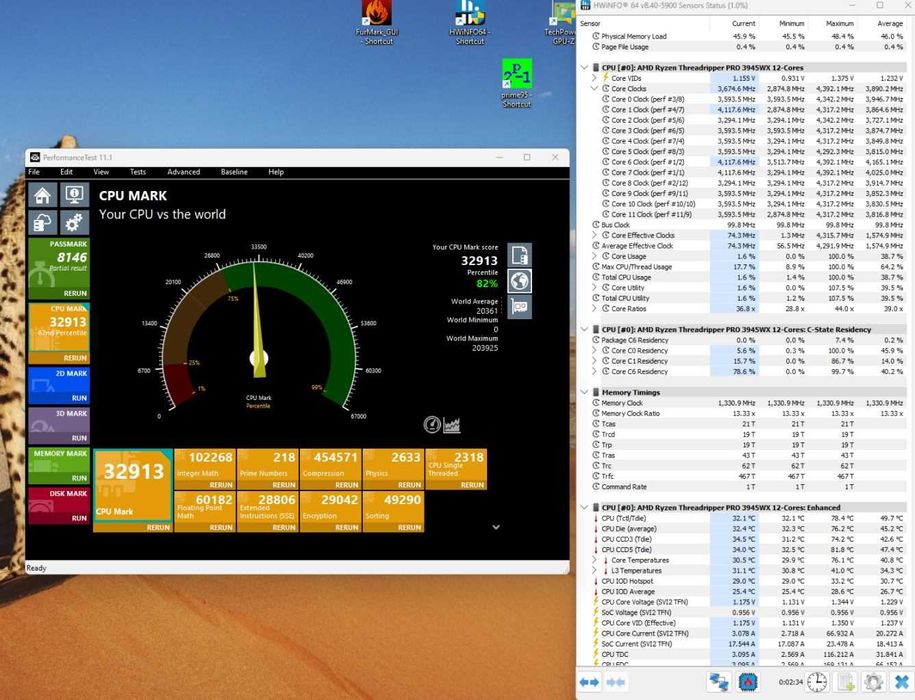
Task: Rerun the Sorting test
Action: tap(410, 527)
